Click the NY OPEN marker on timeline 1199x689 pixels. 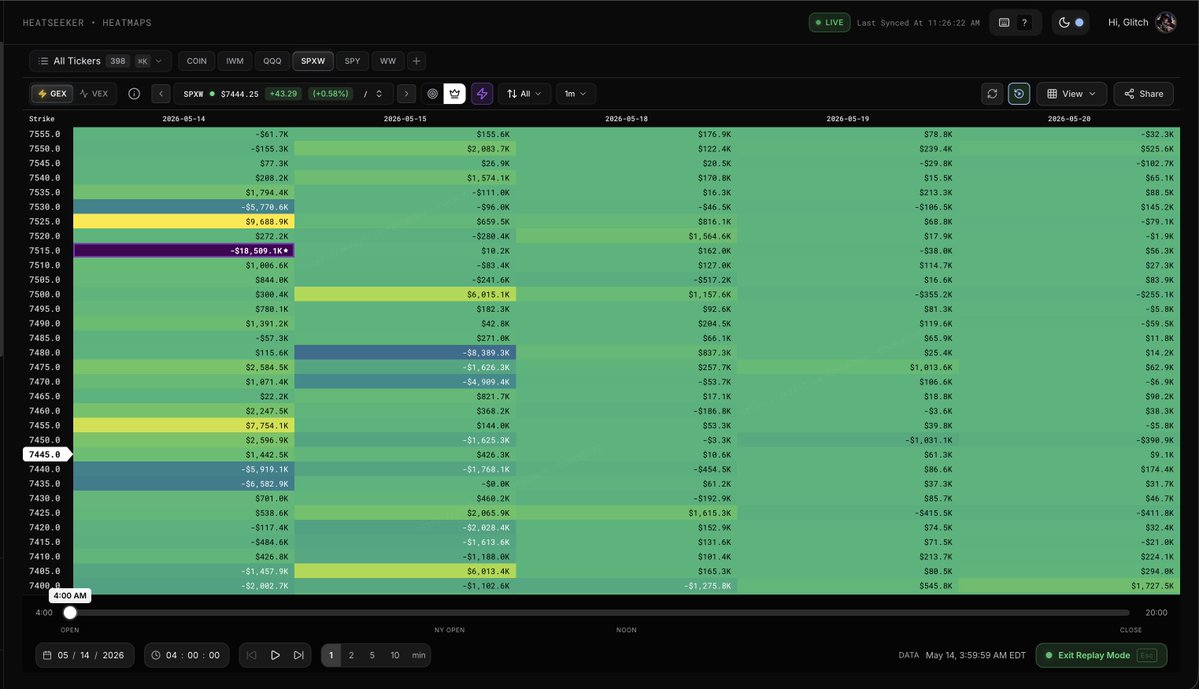450,630
